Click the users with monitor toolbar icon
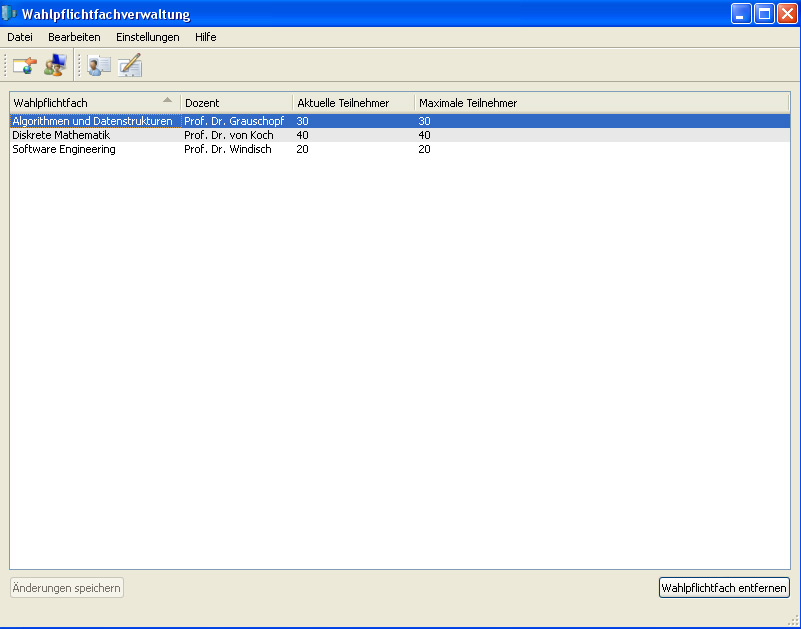801x629 pixels. point(54,66)
